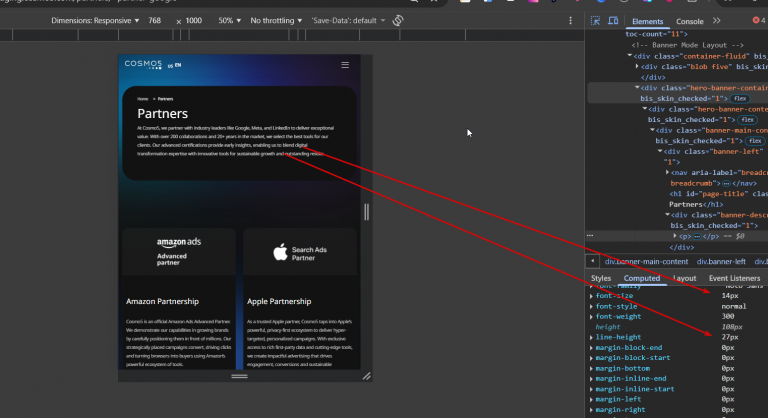The width and height of the screenshot is (768, 418).
Task: Show more DevTools tabs chevron
Action: pos(717,21)
